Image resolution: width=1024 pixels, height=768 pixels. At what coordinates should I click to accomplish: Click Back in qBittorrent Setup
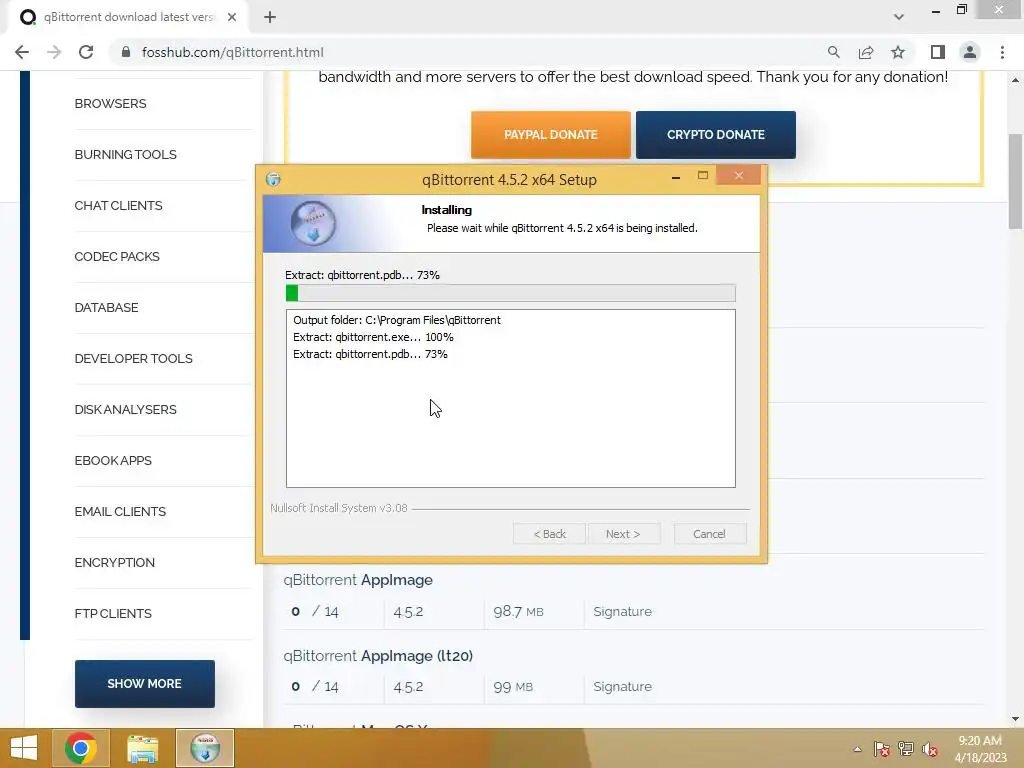click(549, 534)
